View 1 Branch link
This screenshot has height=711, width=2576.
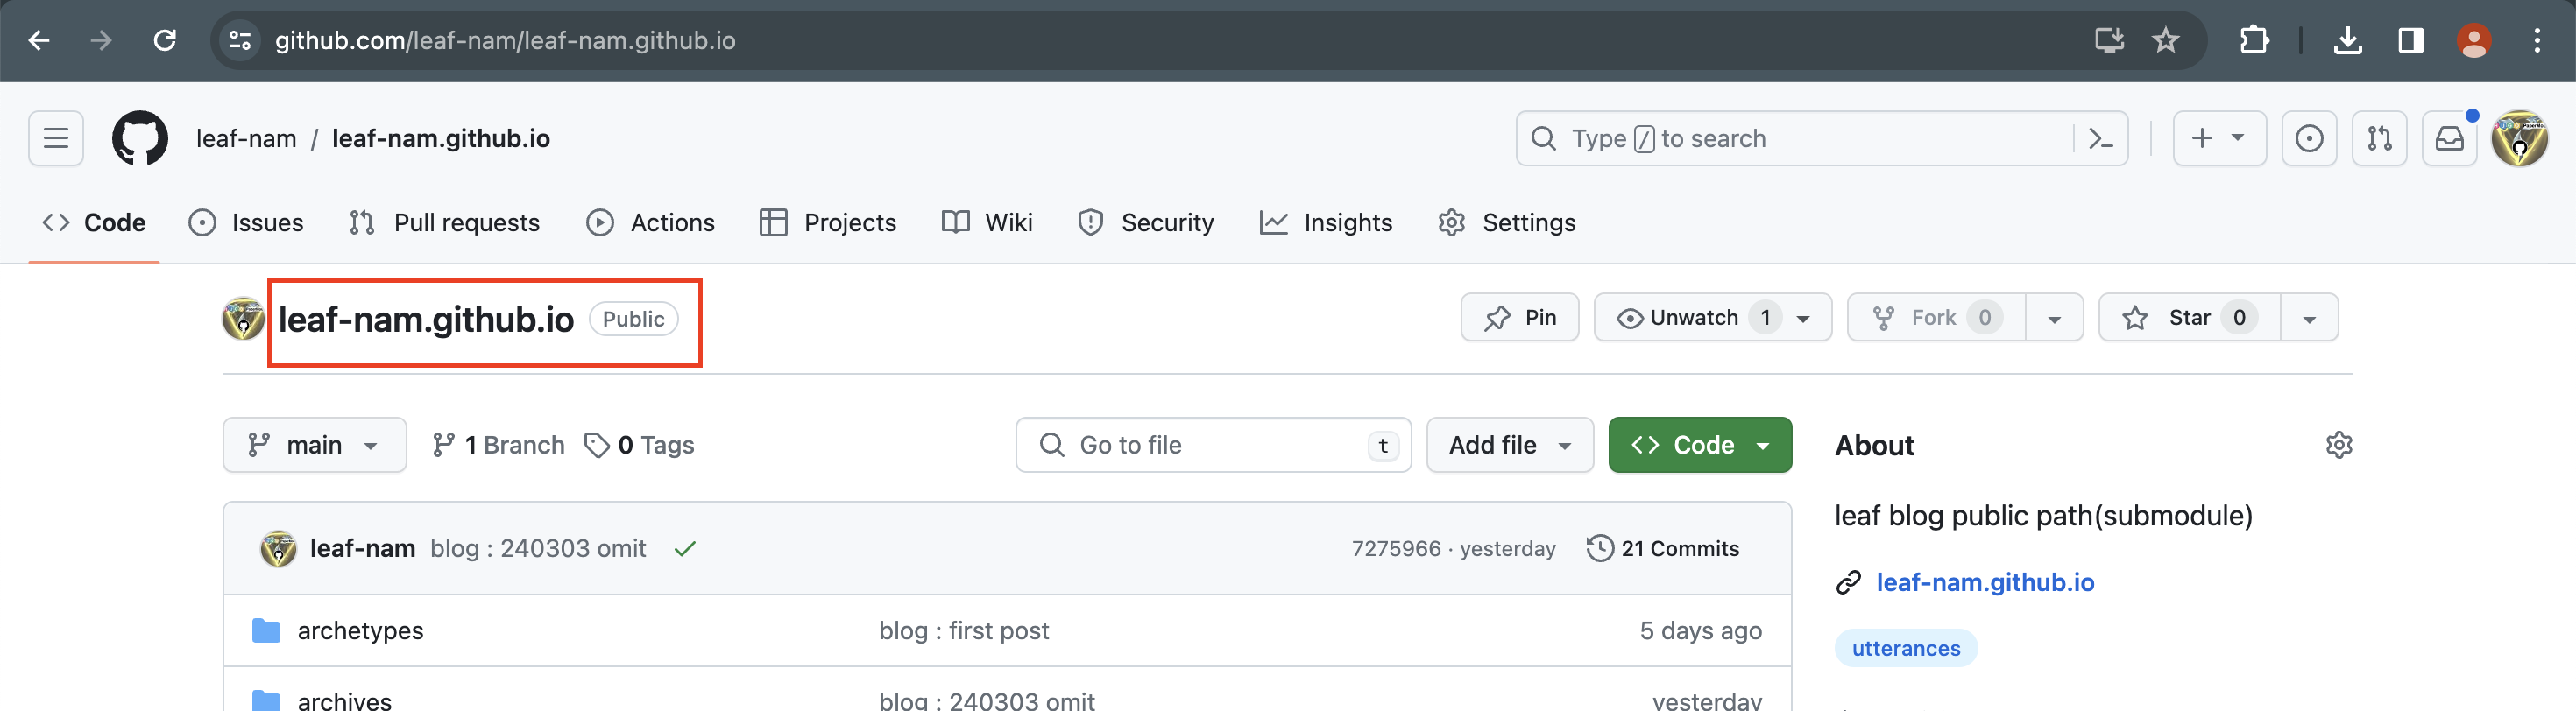pos(498,445)
